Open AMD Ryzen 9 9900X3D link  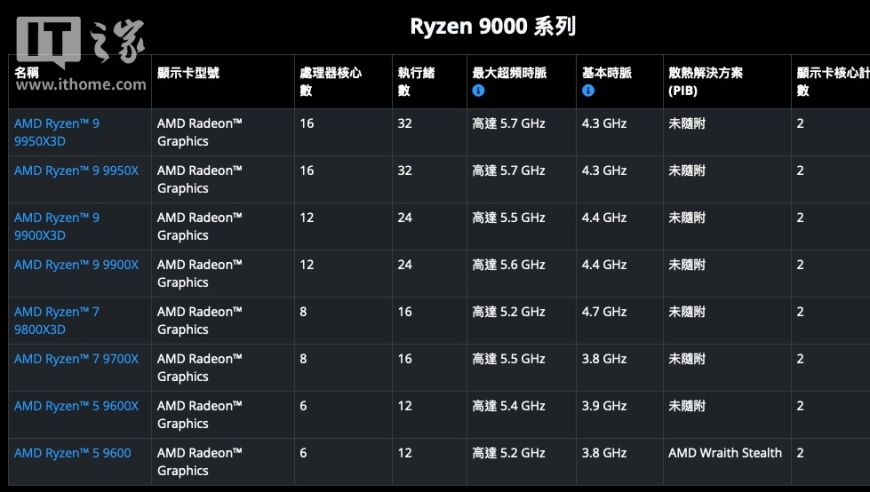click(57, 226)
